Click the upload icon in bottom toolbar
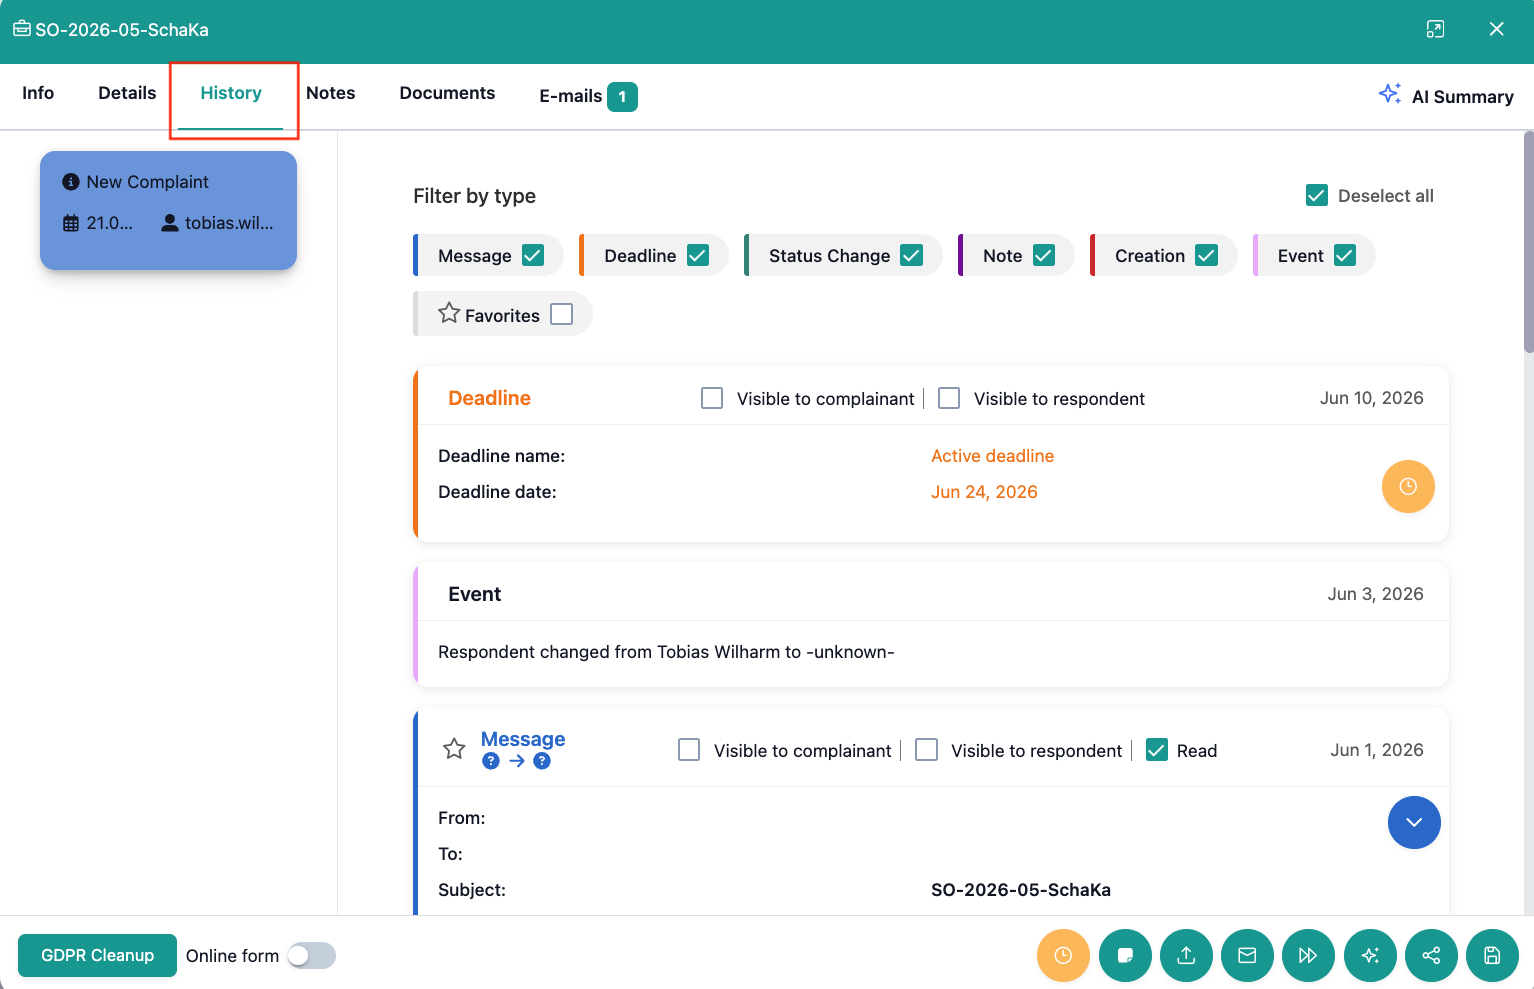 point(1186,956)
